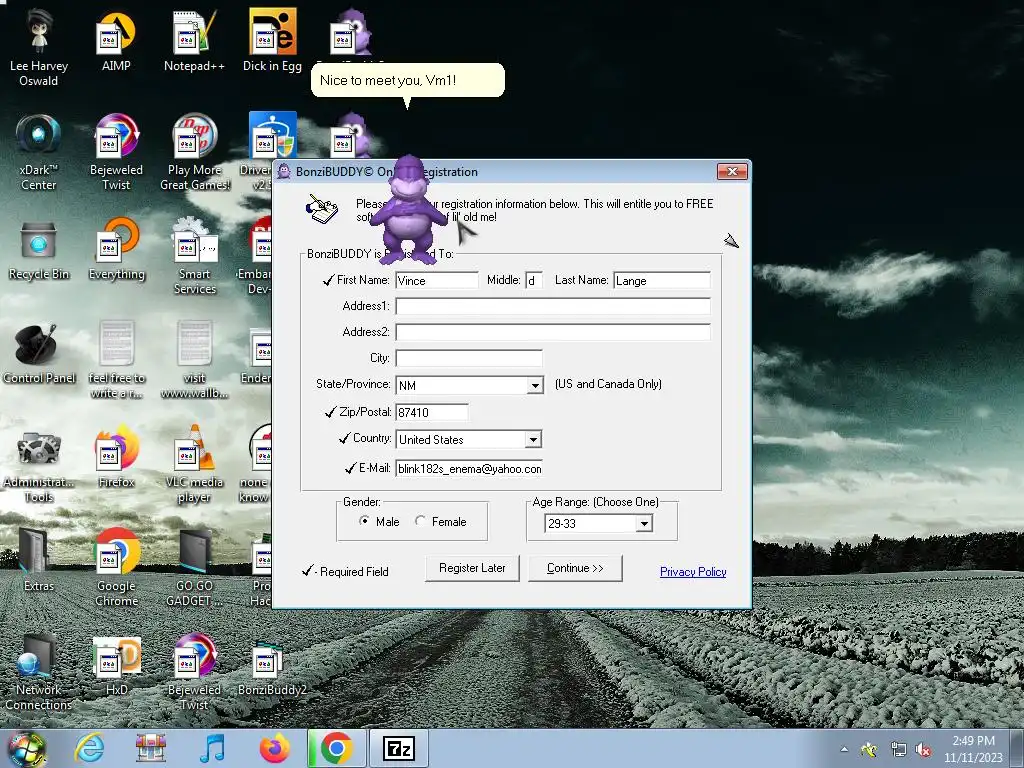1024x768 pixels.
Task: Open the Dick in Egg shortcut
Action: [x=272, y=41]
